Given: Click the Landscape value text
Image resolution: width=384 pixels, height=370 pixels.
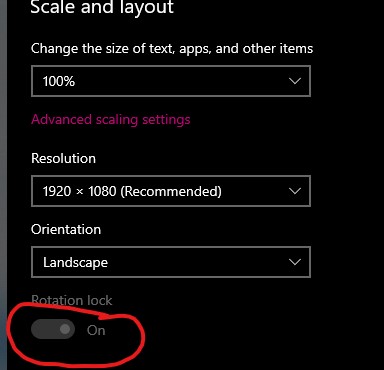Looking at the screenshot, I should click(x=76, y=263).
